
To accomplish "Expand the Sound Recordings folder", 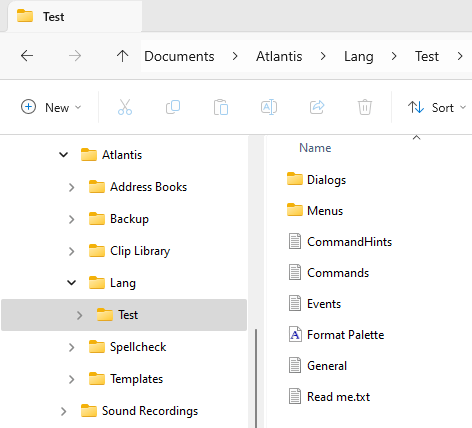I will 63,411.
